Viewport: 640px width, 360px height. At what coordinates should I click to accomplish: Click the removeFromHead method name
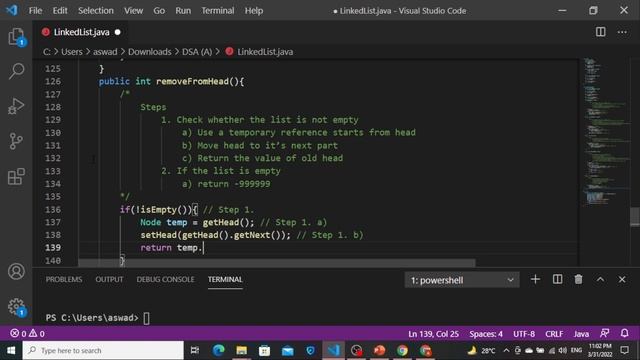coord(192,81)
